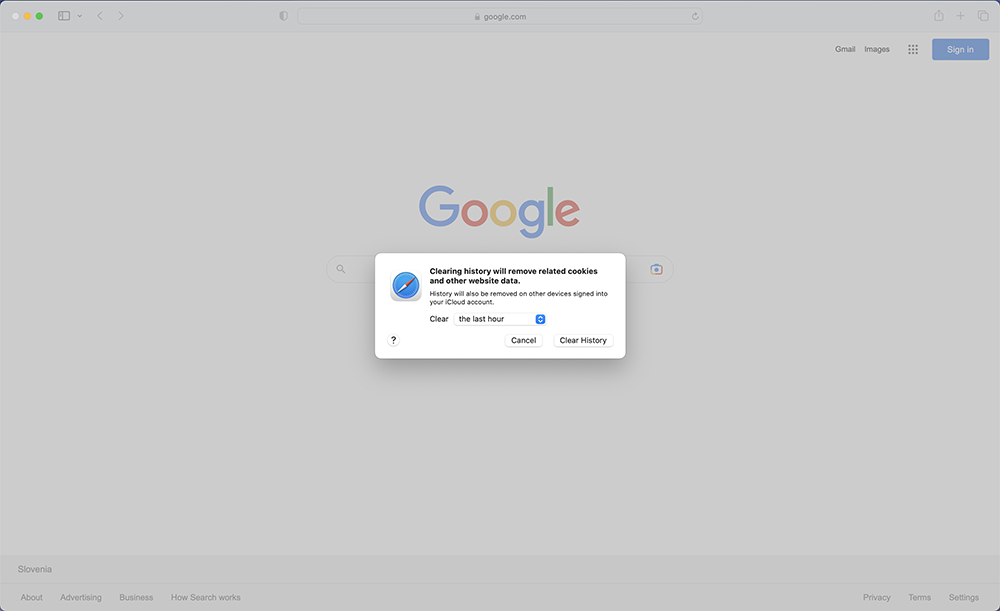Click the google.com address bar
This screenshot has height=611, width=1000.
[500, 17]
